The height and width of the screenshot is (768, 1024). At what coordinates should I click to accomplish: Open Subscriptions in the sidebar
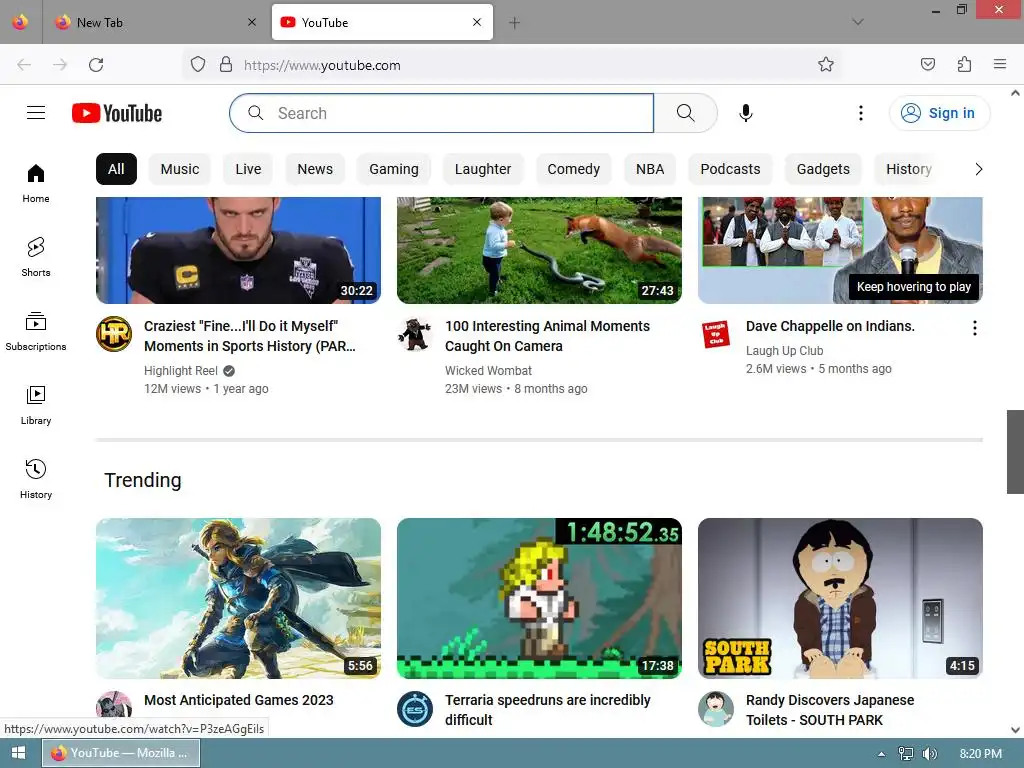pyautogui.click(x=36, y=331)
